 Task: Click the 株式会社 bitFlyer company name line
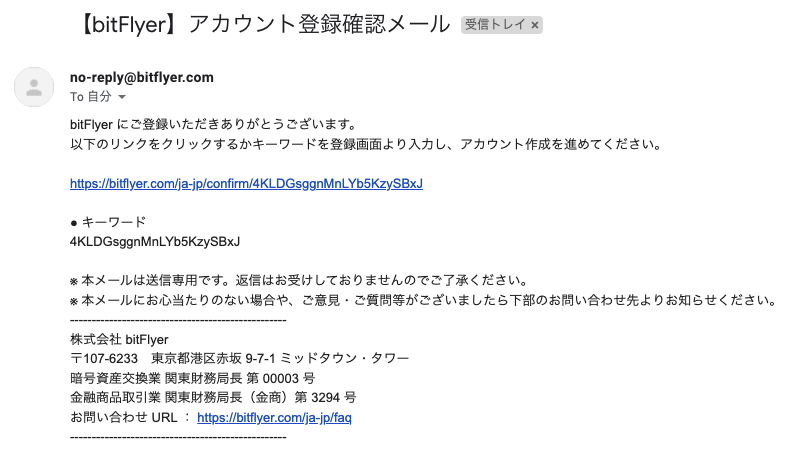[119, 339]
